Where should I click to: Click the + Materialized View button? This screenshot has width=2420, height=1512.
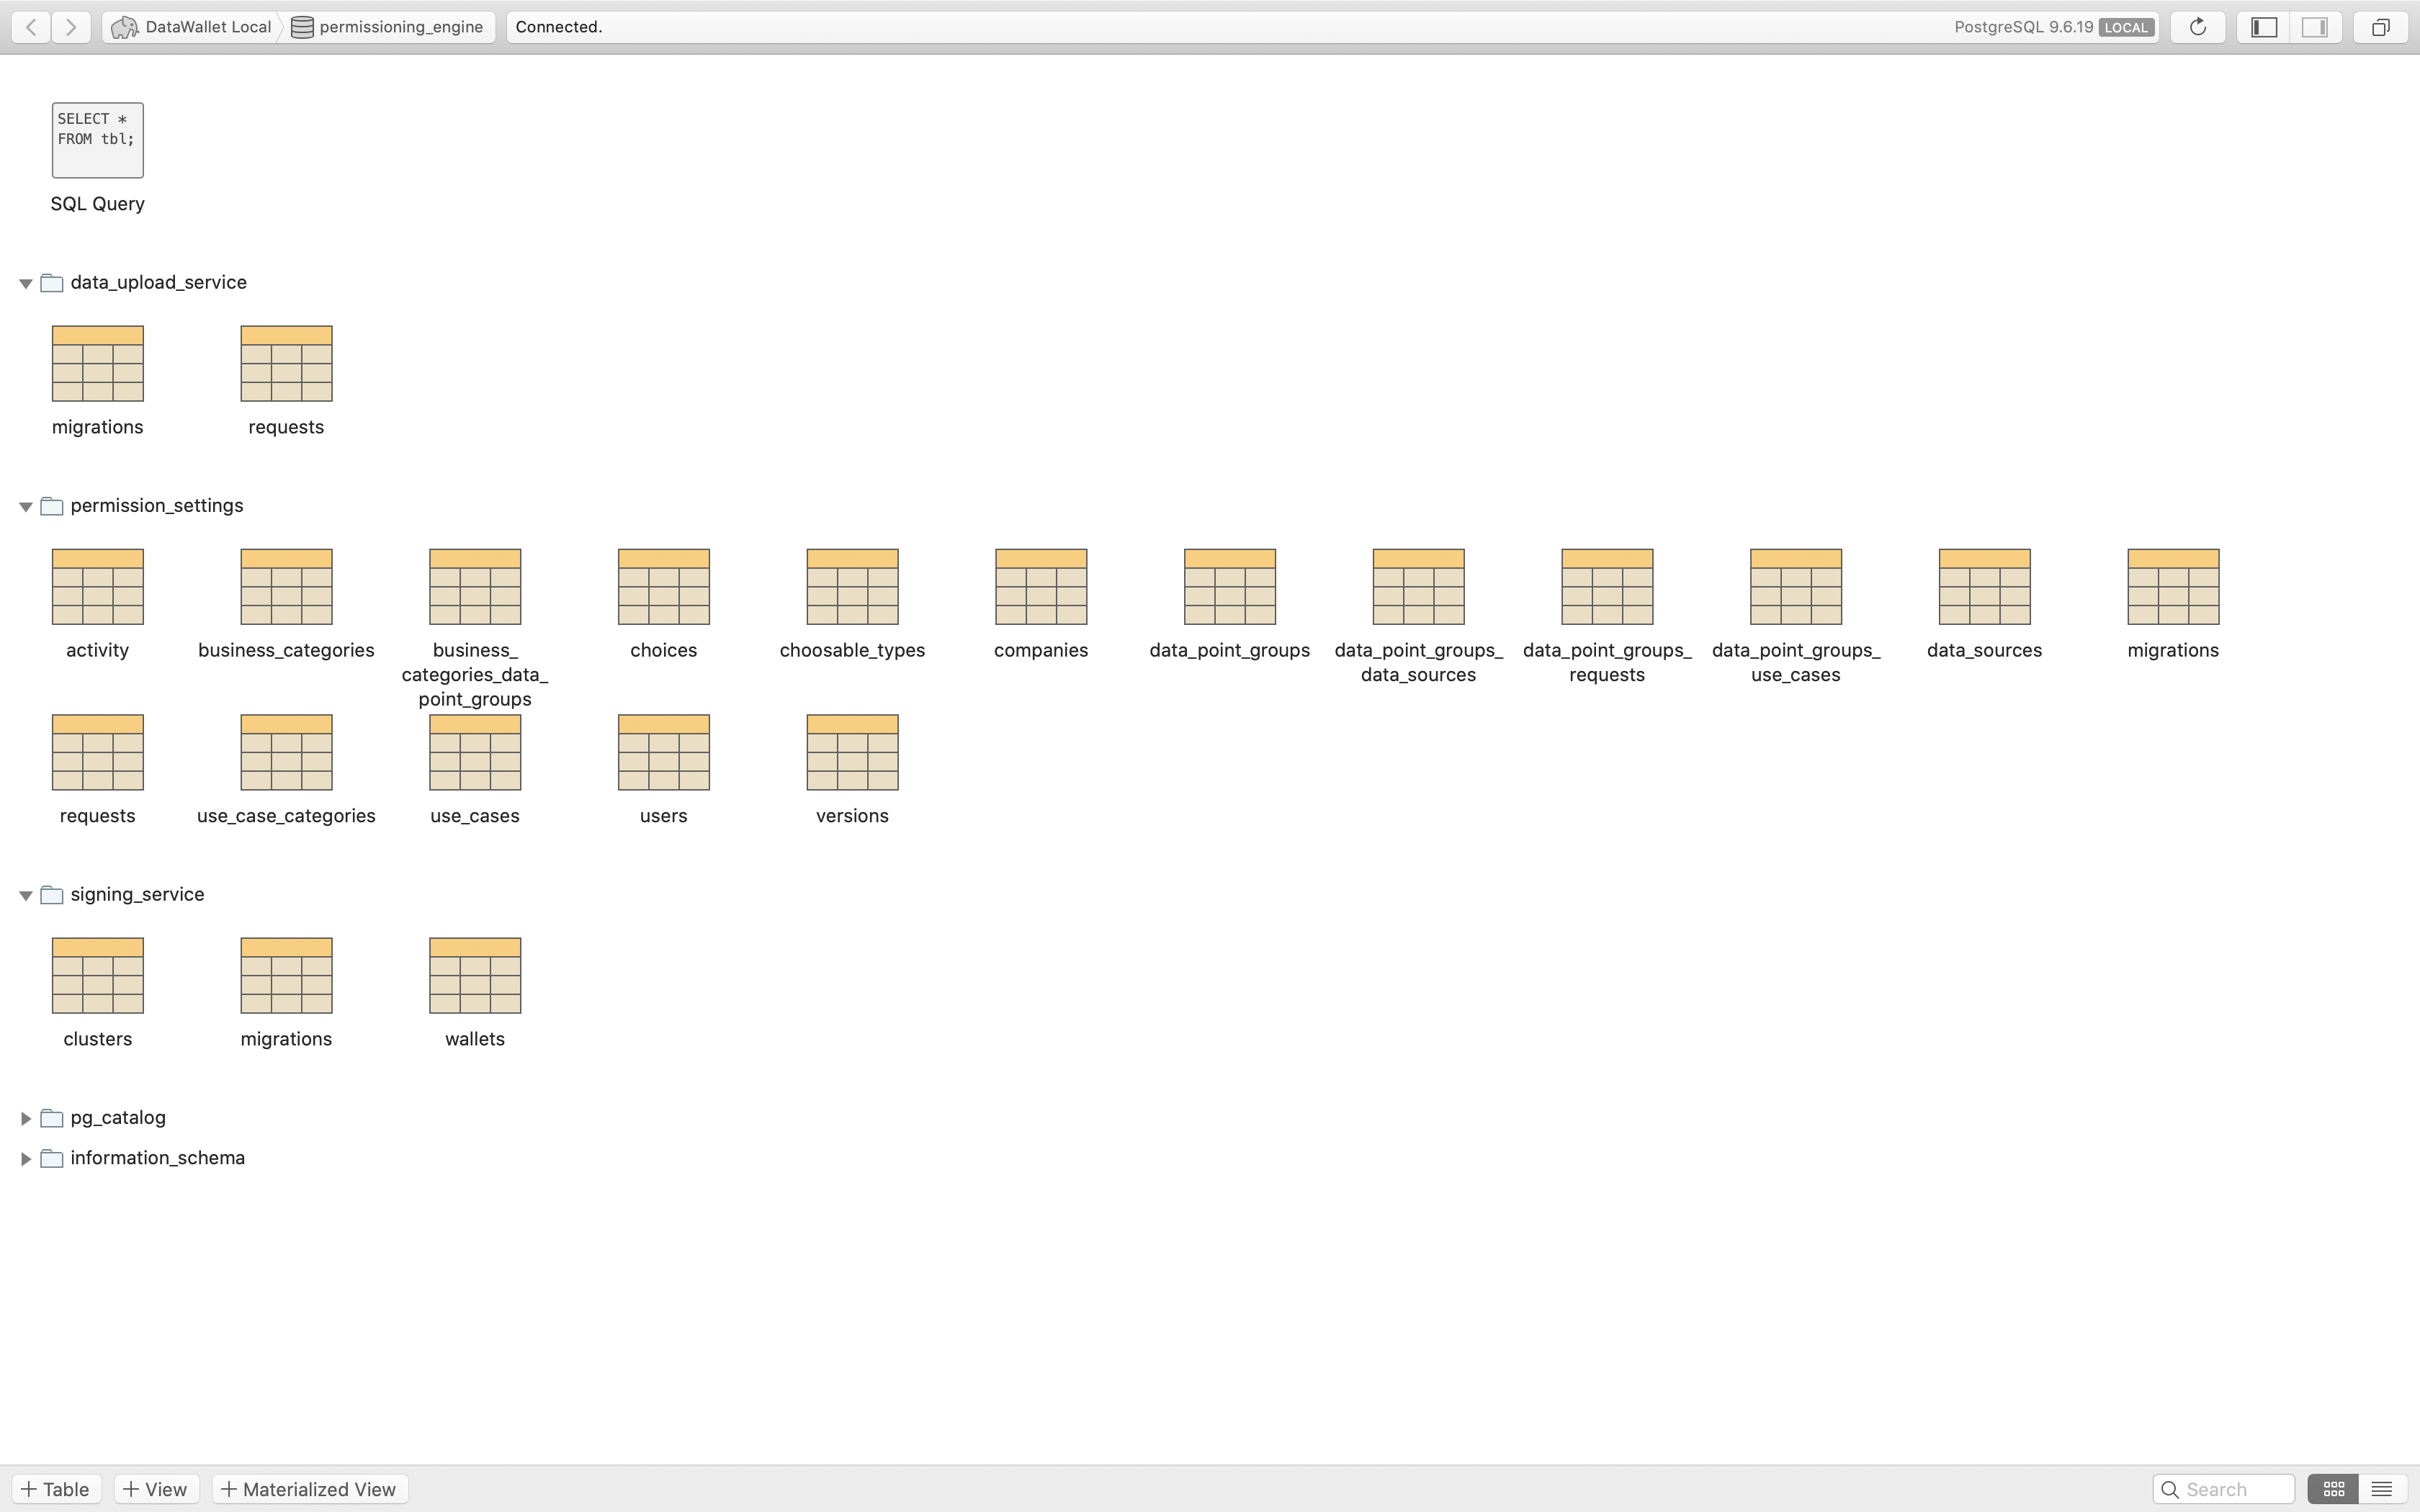point(308,1489)
